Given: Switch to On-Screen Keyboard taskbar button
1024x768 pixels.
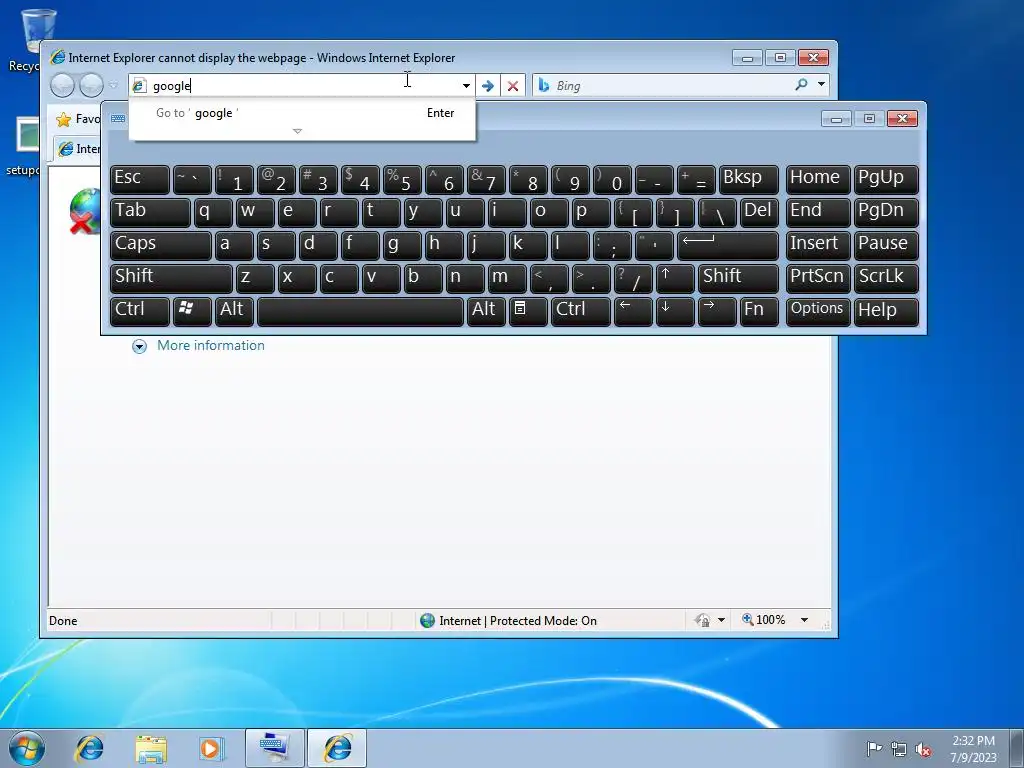Looking at the screenshot, I should pyautogui.click(x=275, y=748).
